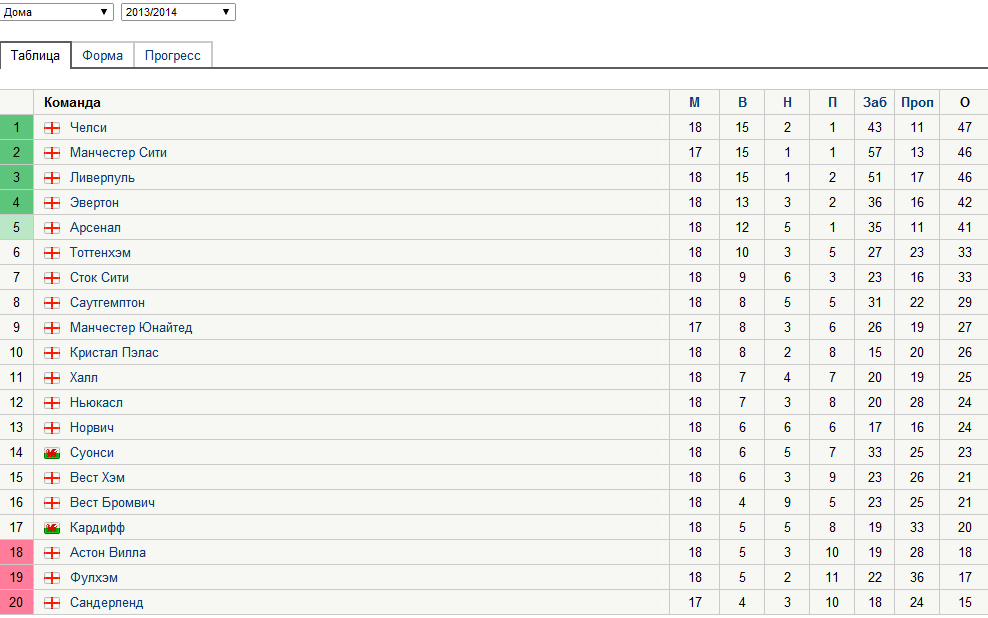Click the England flag beside Ливерпуль

[52, 177]
